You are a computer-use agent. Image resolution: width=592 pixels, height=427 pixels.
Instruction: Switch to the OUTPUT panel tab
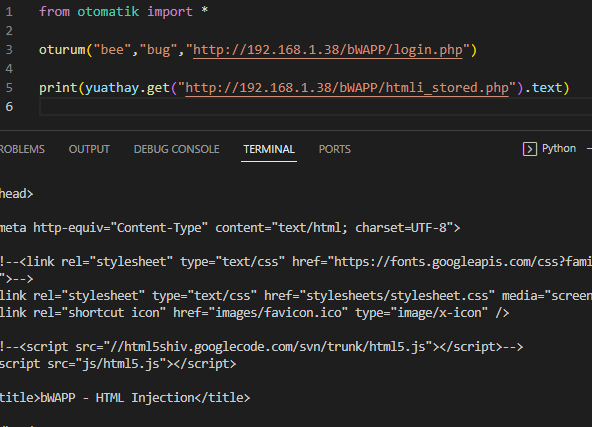[x=89, y=149]
